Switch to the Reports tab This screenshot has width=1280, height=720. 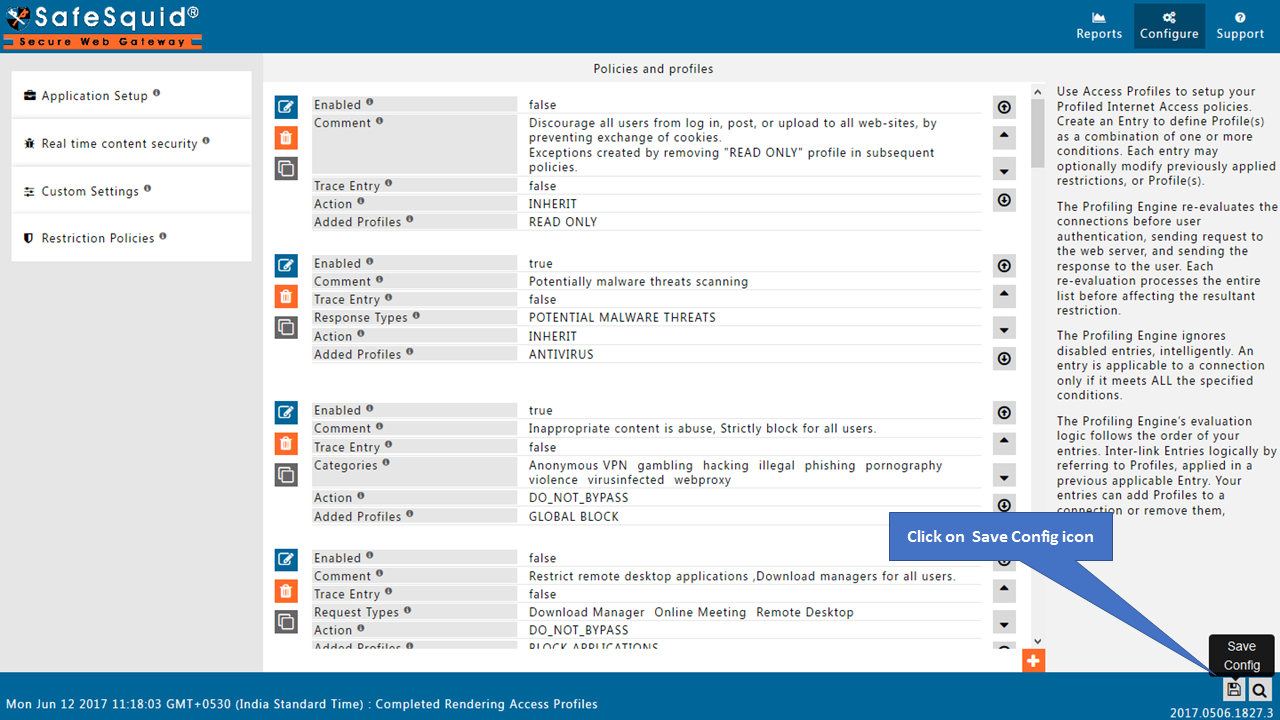tap(1099, 25)
